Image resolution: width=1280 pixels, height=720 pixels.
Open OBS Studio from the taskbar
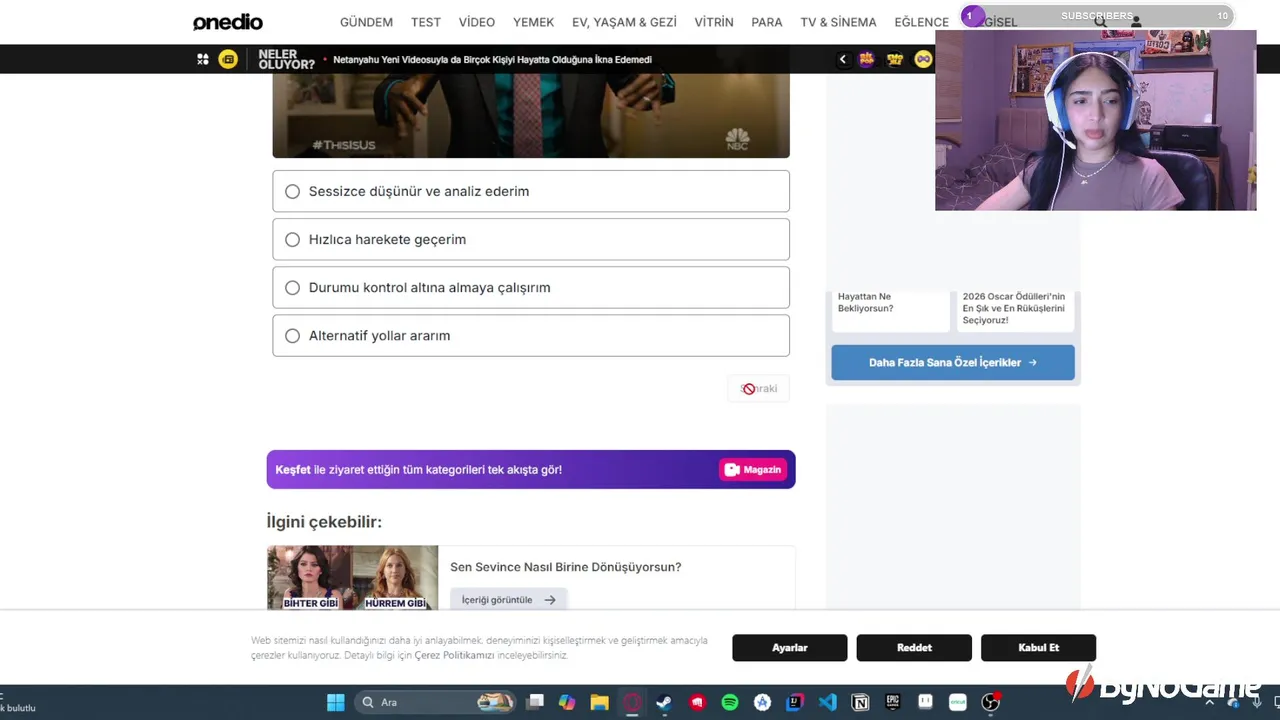coord(991,702)
